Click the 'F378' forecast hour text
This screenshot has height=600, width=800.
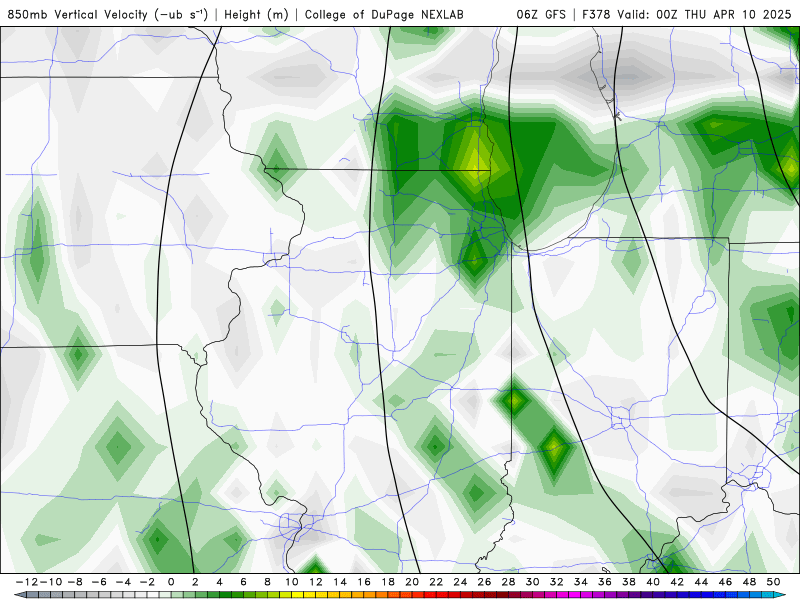(x=595, y=14)
